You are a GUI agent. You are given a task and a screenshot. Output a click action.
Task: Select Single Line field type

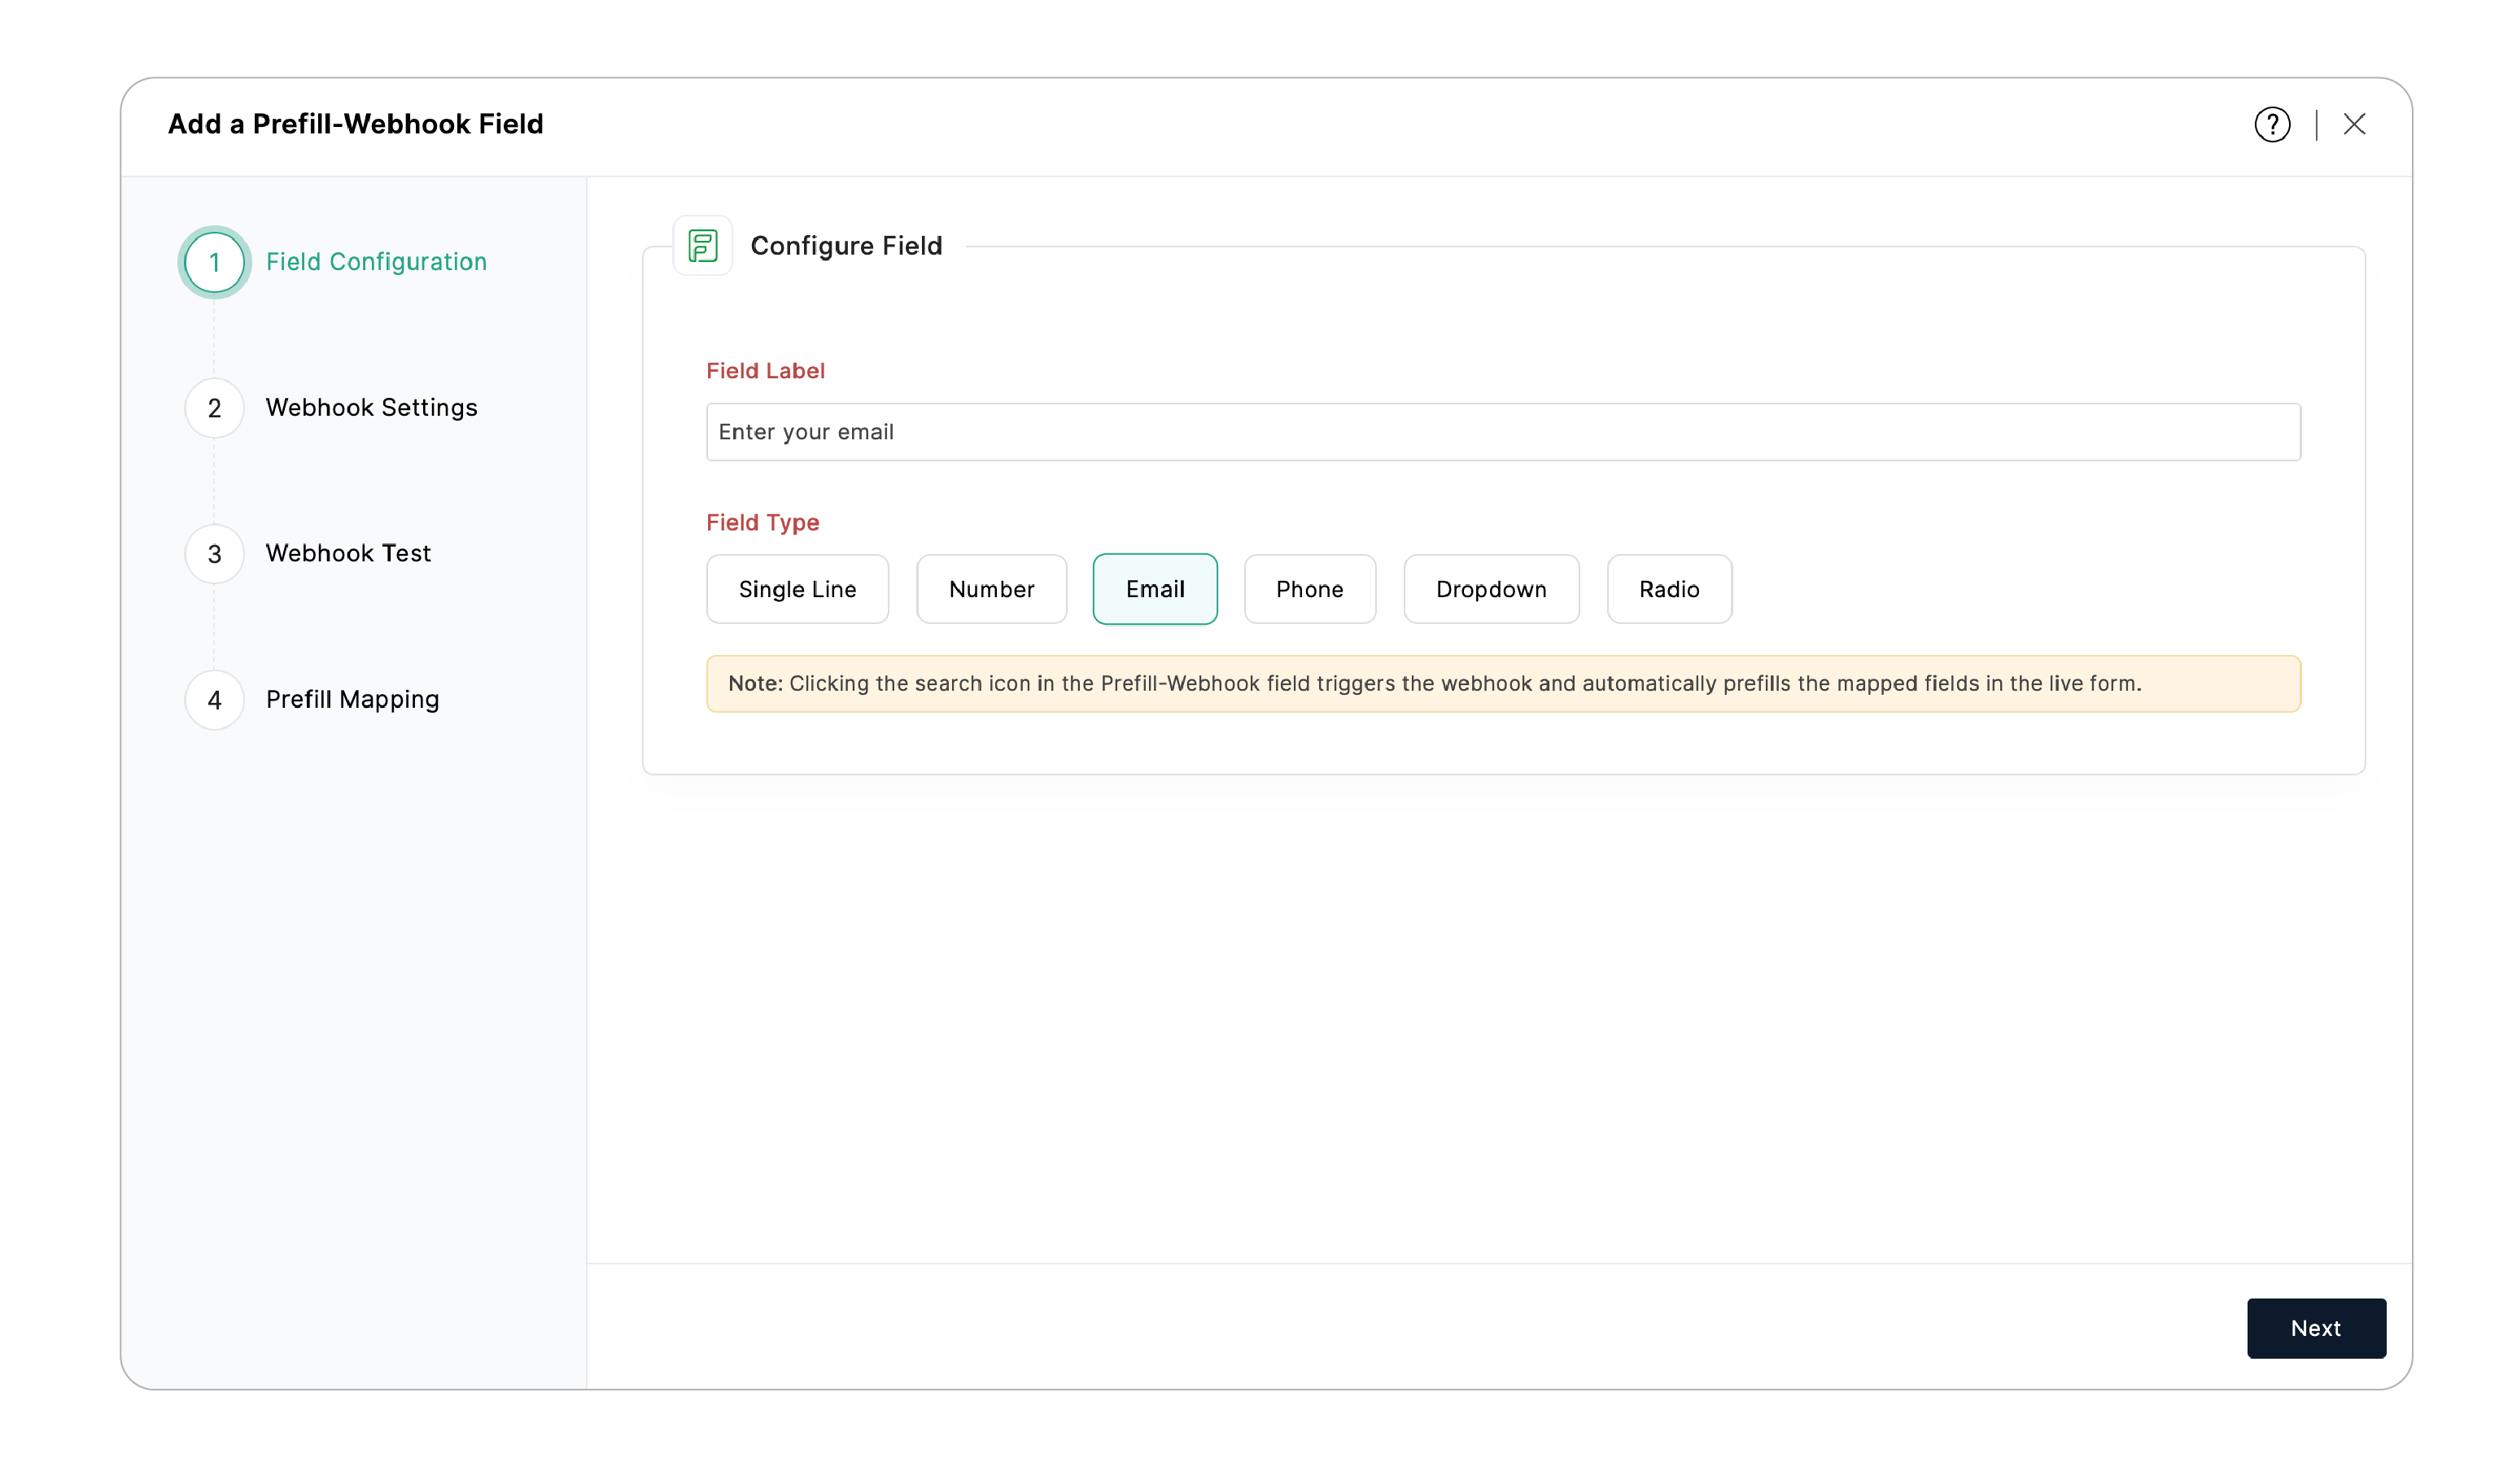[797, 589]
